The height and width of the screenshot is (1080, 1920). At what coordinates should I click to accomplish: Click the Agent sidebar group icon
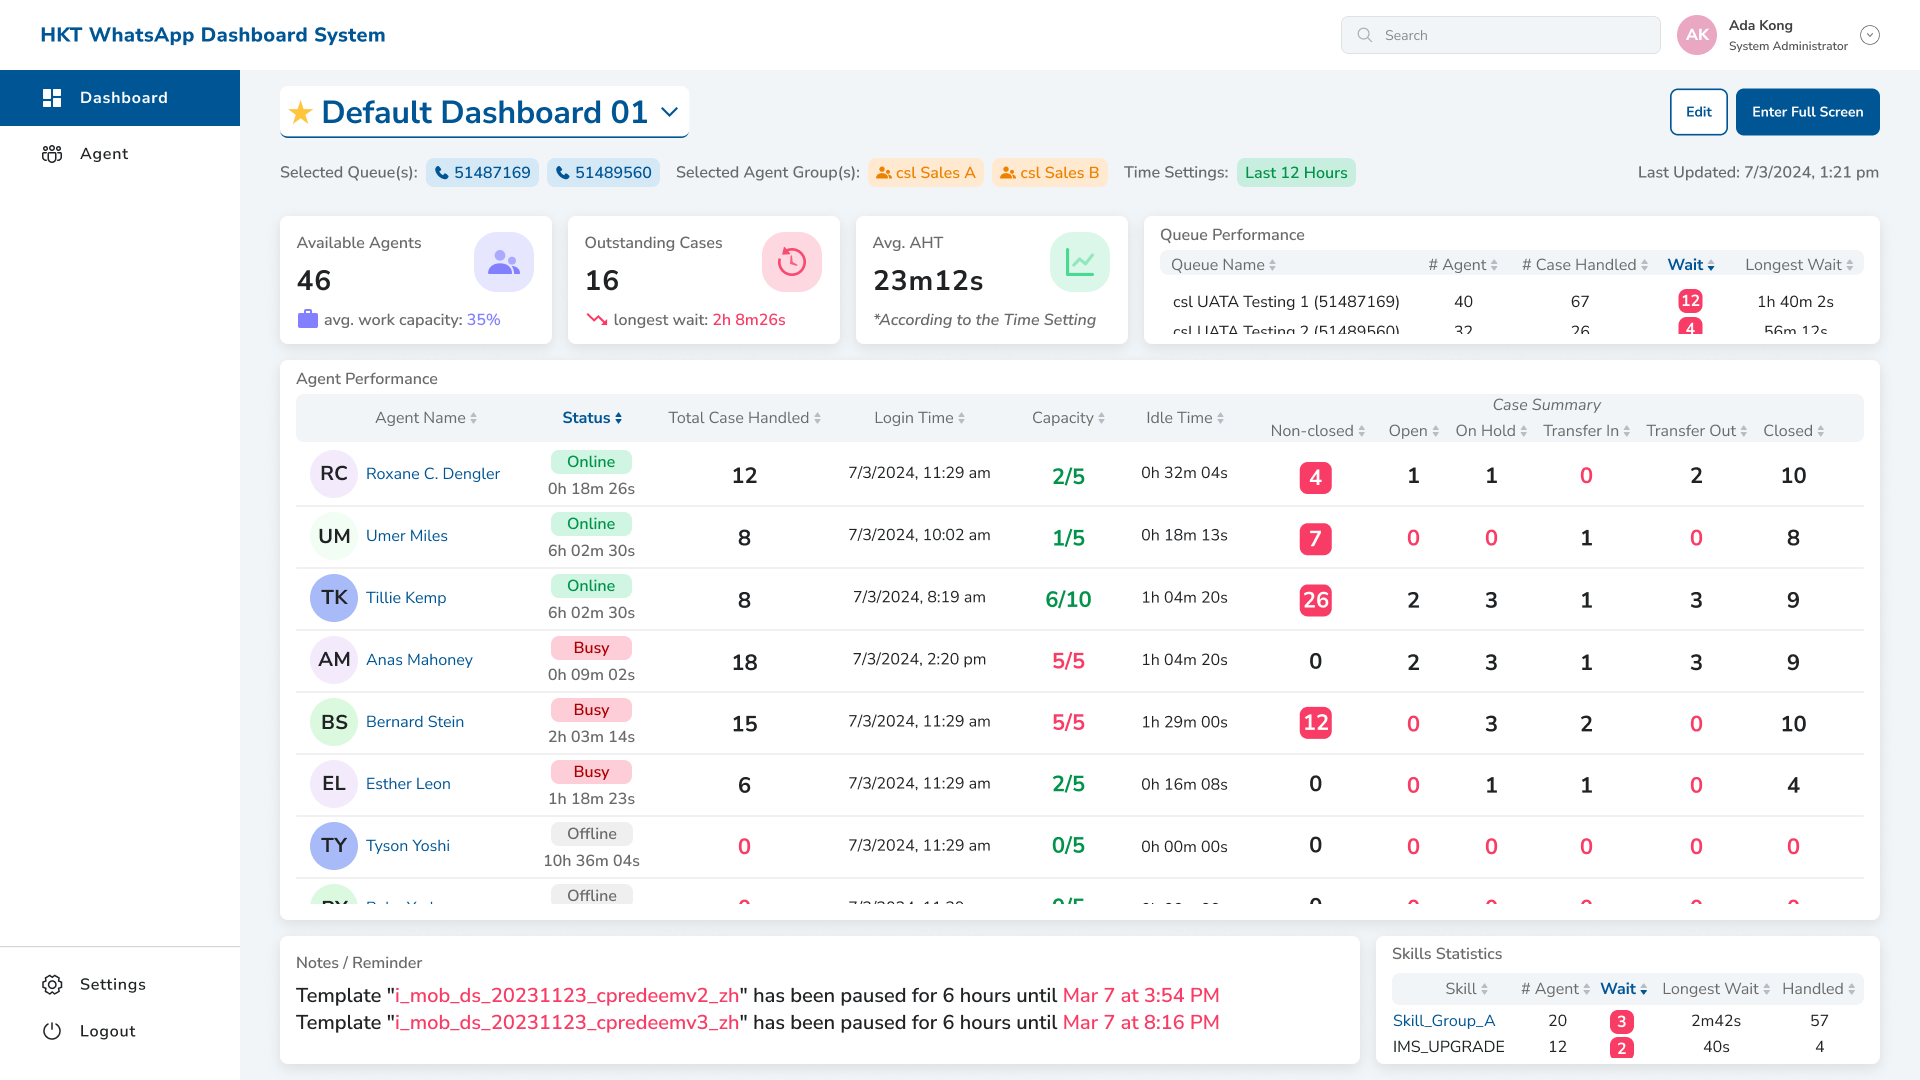coord(52,154)
